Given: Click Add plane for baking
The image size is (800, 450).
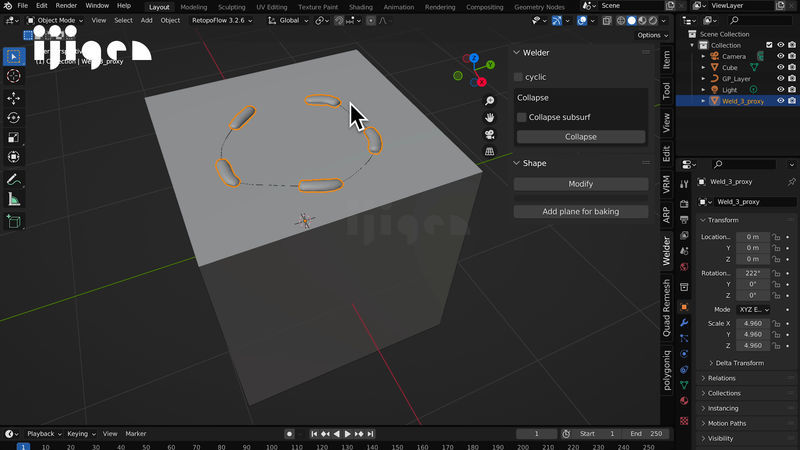Looking at the screenshot, I should (581, 211).
